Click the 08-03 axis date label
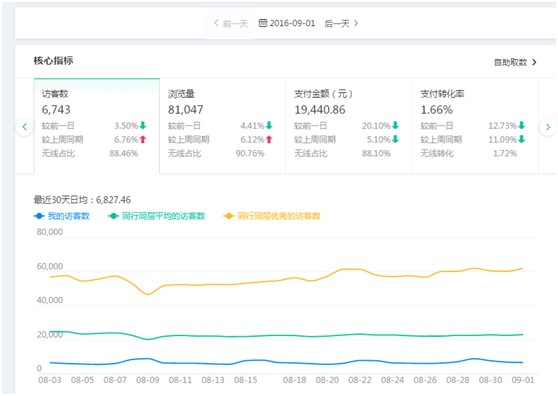 point(50,380)
